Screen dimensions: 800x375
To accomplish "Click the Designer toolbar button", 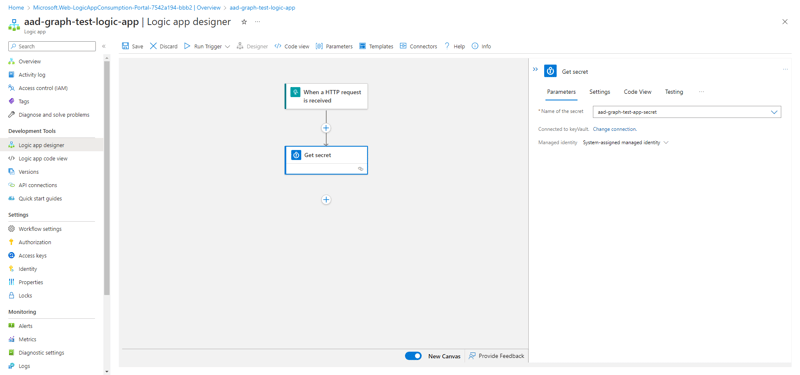I will (253, 46).
